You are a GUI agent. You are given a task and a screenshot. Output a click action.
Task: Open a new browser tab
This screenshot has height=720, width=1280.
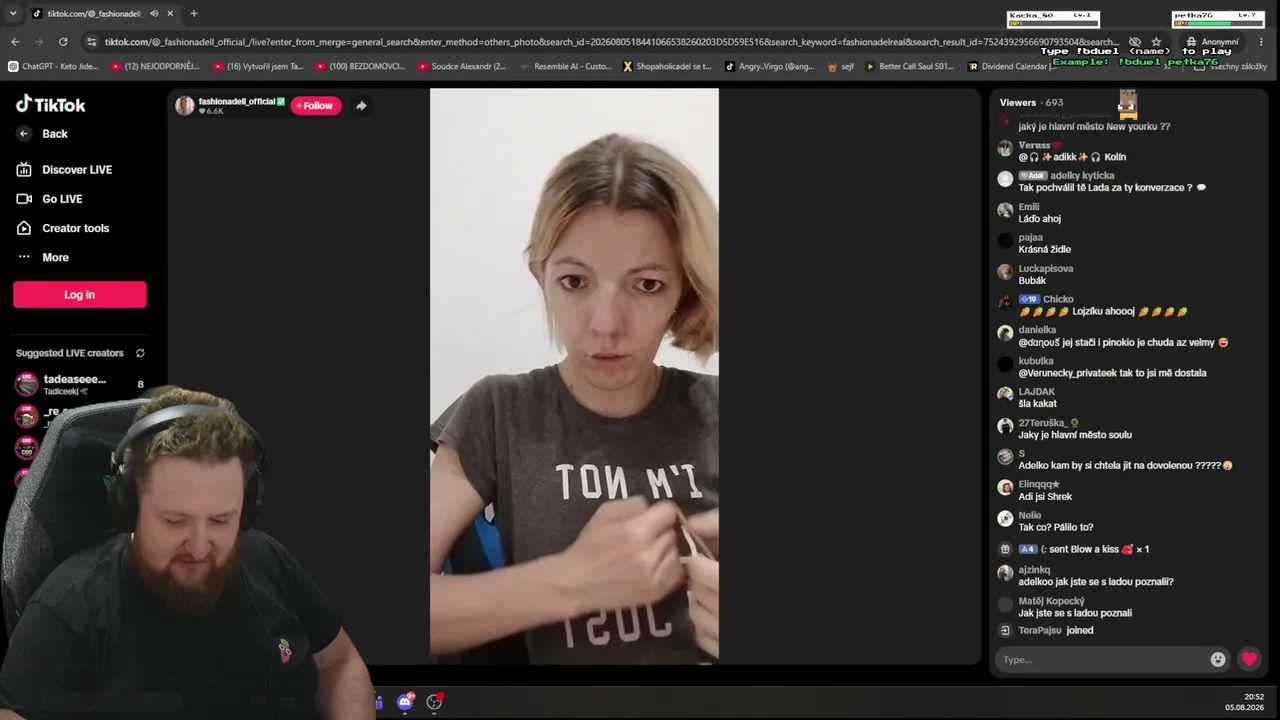[194, 14]
